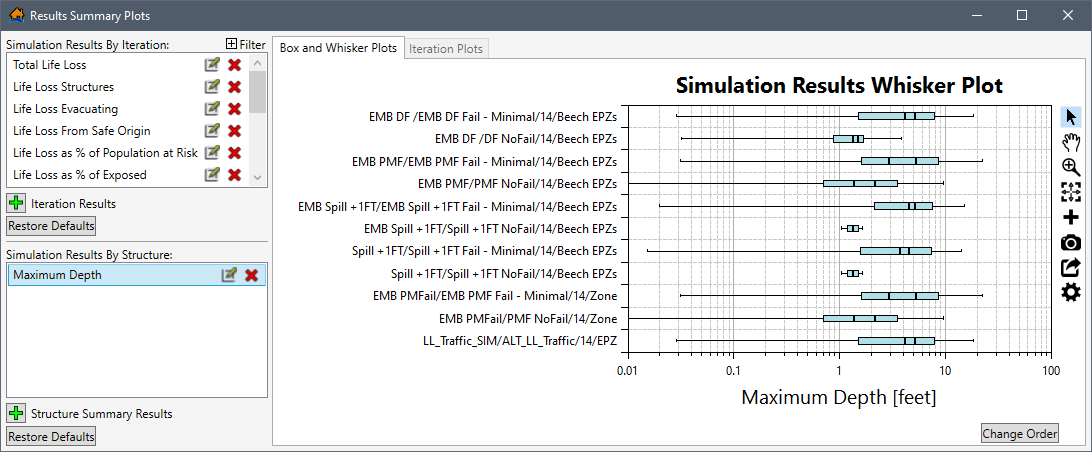Delete the Maximum Depth structure result
Viewport: 1092px width, 452px height.
pyautogui.click(x=251, y=275)
